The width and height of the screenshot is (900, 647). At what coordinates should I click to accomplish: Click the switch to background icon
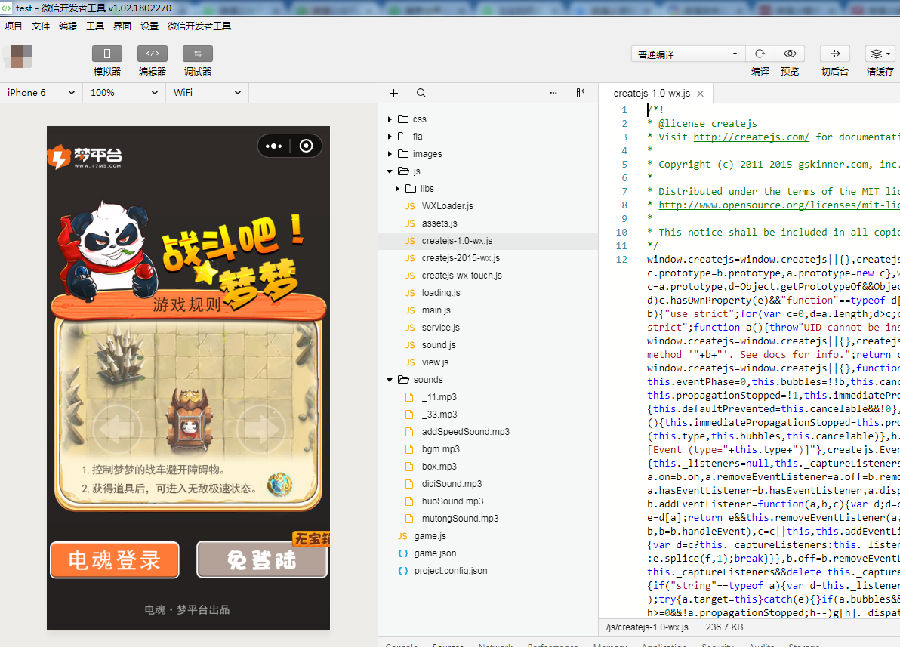pos(835,53)
